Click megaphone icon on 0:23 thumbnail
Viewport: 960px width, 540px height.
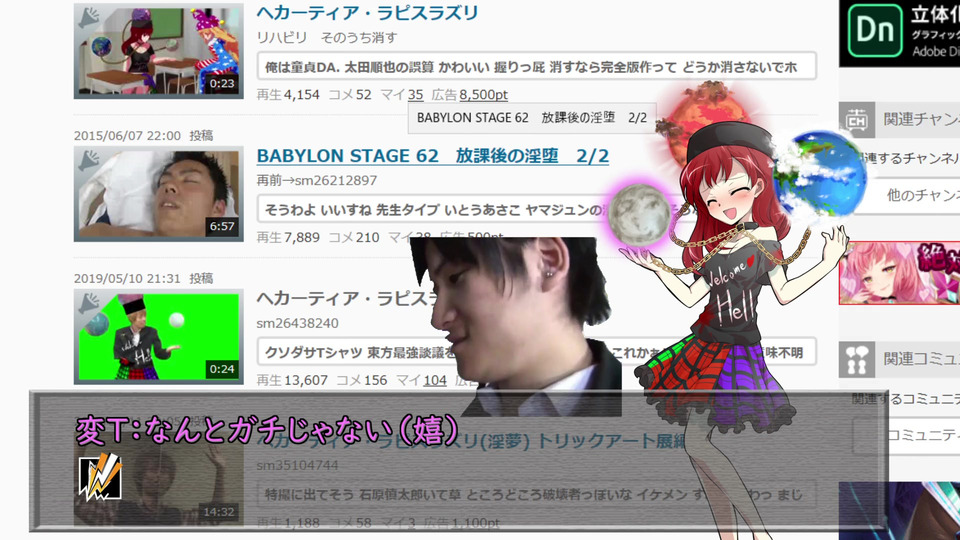point(89,18)
